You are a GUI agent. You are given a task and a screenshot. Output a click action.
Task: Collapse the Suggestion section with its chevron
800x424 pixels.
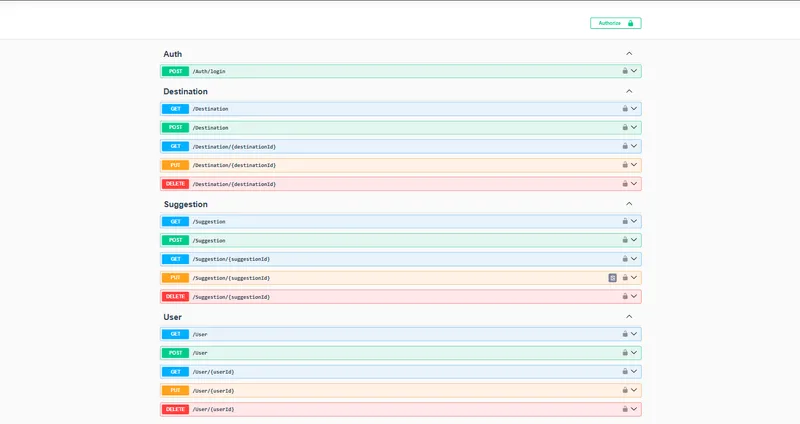tap(629, 204)
